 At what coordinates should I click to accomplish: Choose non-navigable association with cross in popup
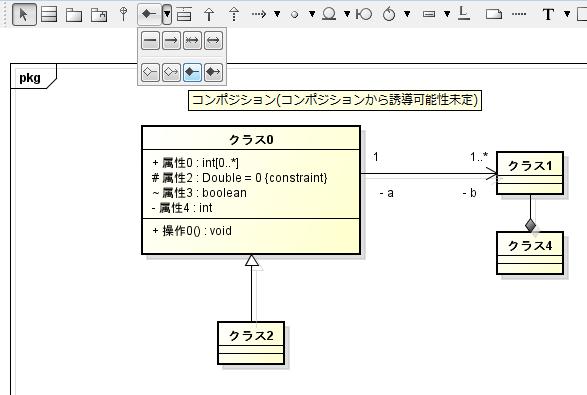(192, 40)
